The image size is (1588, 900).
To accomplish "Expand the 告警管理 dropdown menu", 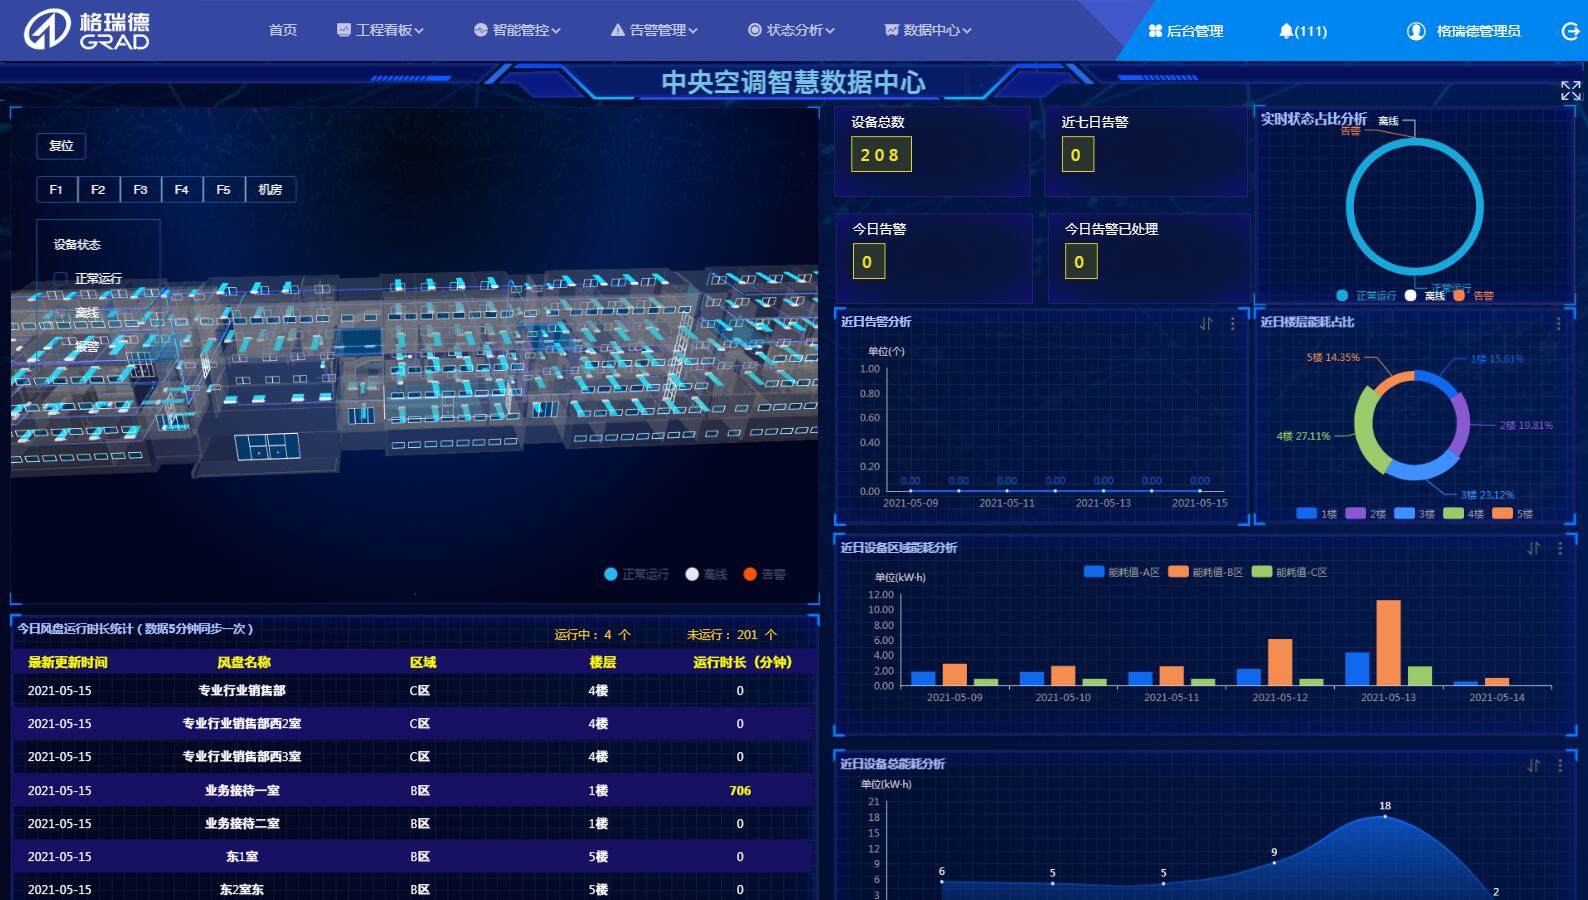I will [654, 30].
